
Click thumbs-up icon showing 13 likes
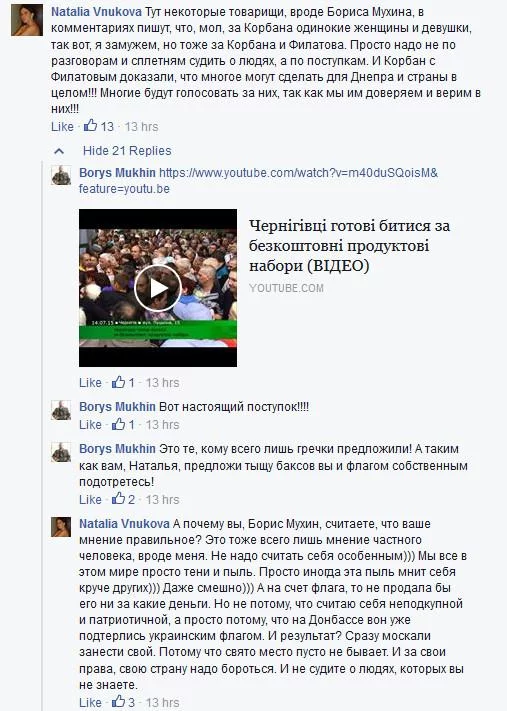click(90, 125)
